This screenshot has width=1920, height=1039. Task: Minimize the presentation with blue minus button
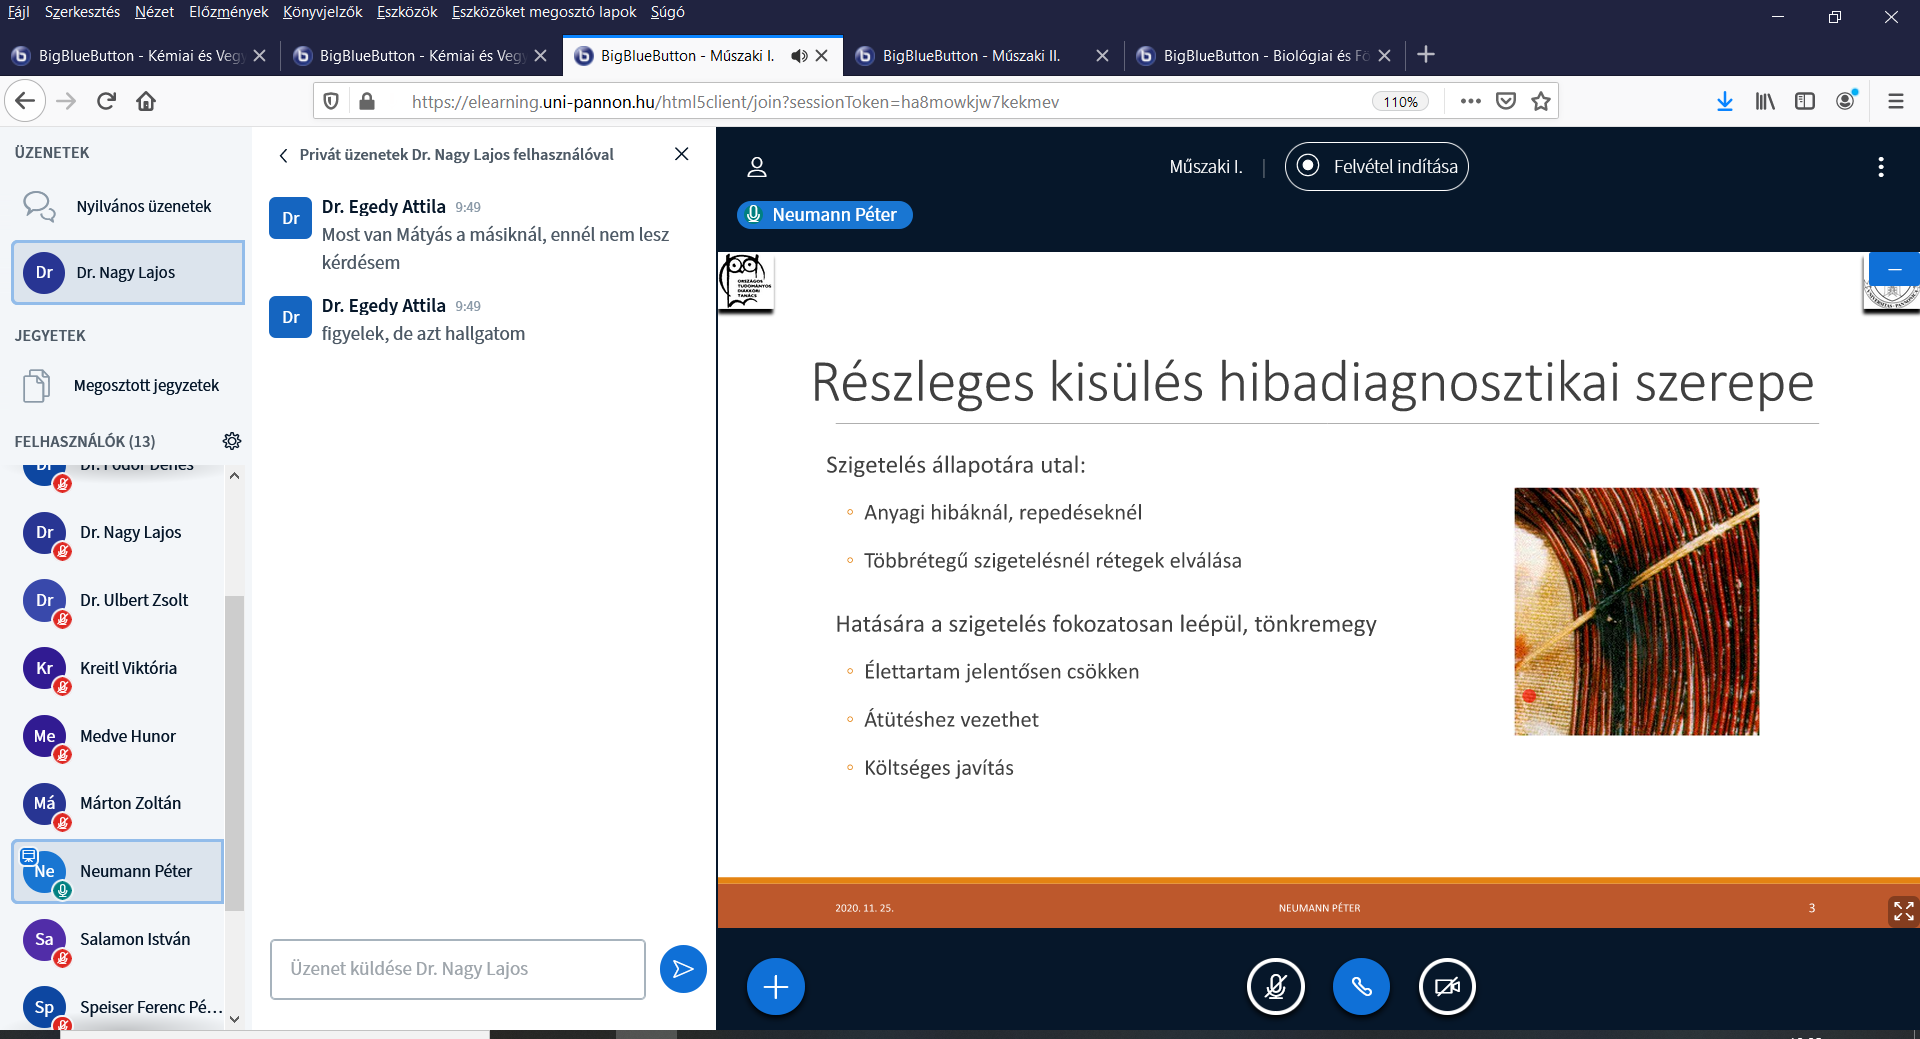click(x=1894, y=270)
